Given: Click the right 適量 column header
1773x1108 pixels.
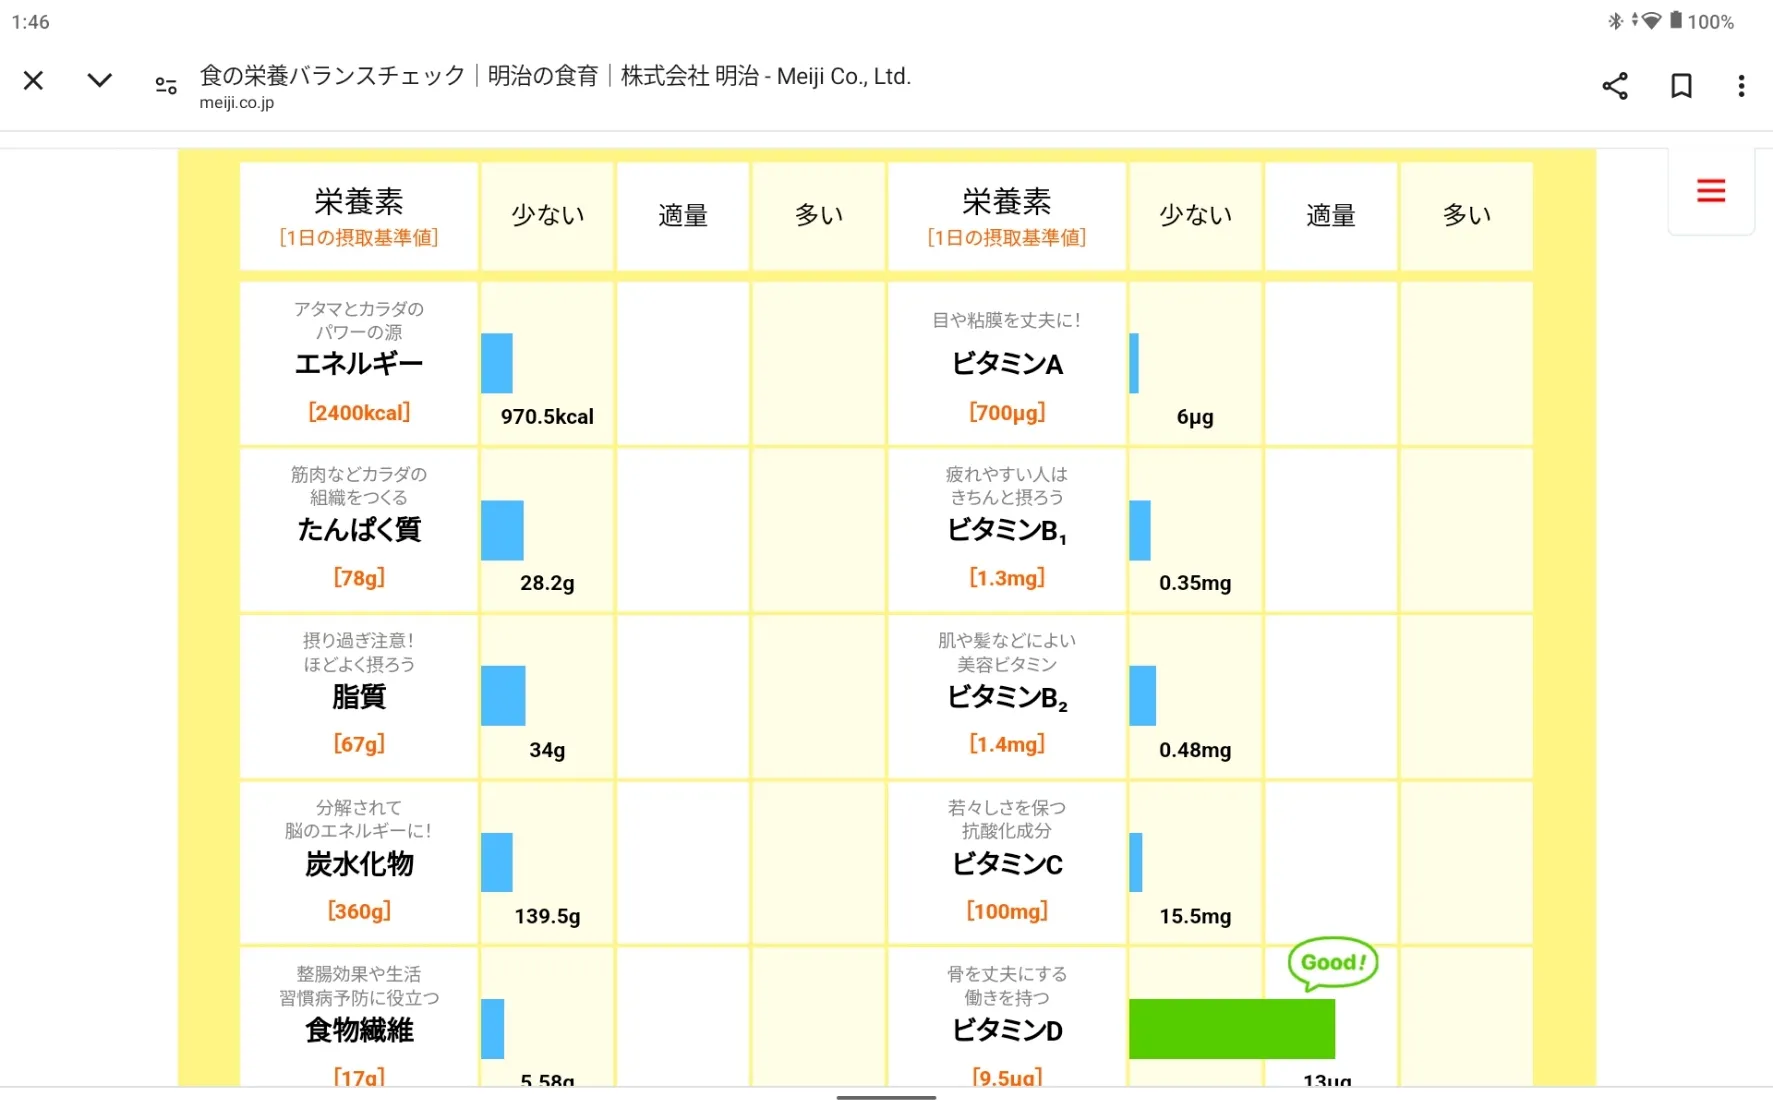Looking at the screenshot, I should [1331, 216].
